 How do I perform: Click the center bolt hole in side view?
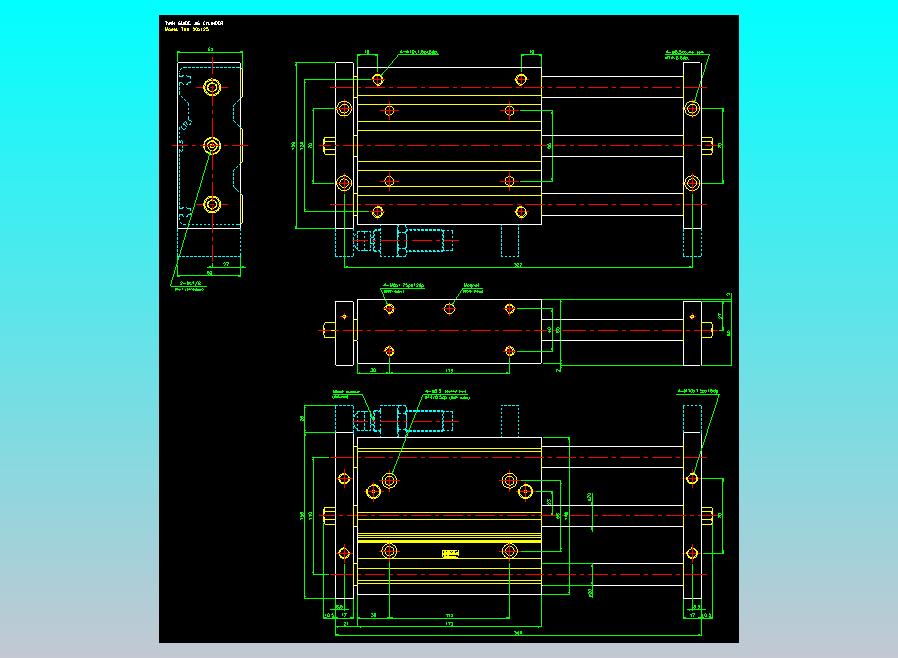(x=212, y=145)
